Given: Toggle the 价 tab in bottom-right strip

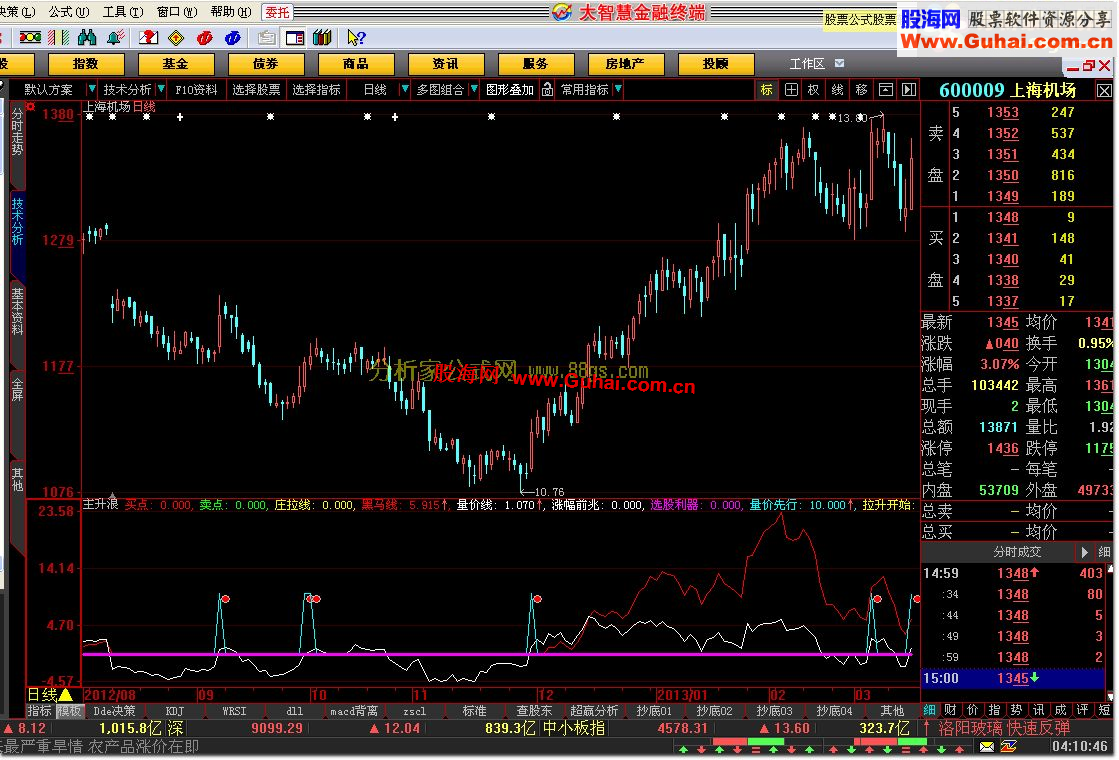Looking at the screenshot, I should click(973, 710).
